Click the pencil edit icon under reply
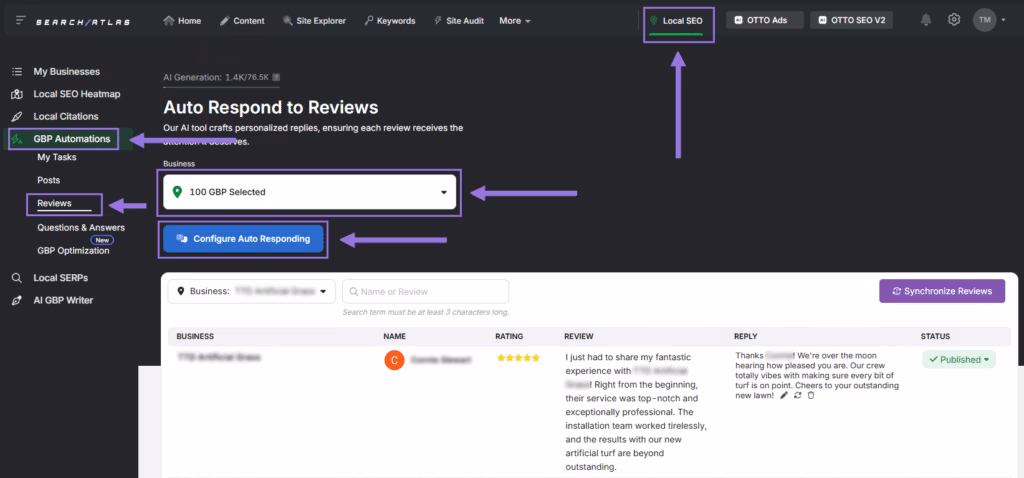The height and width of the screenshot is (478, 1024). coord(784,395)
